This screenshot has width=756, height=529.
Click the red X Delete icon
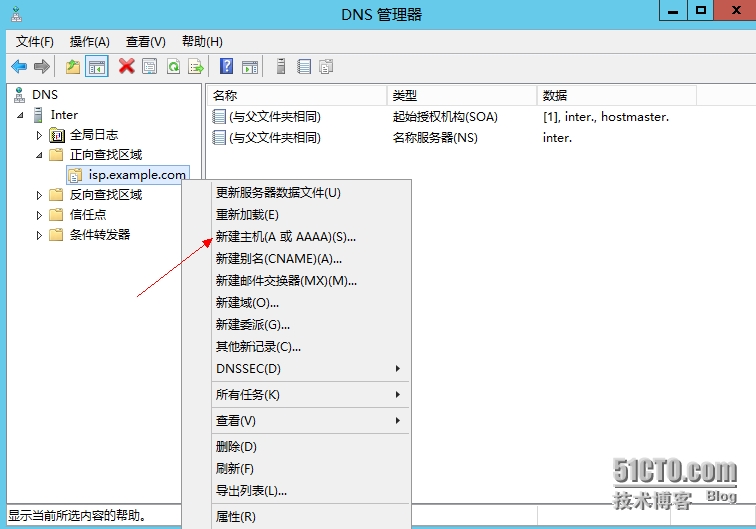[126, 67]
